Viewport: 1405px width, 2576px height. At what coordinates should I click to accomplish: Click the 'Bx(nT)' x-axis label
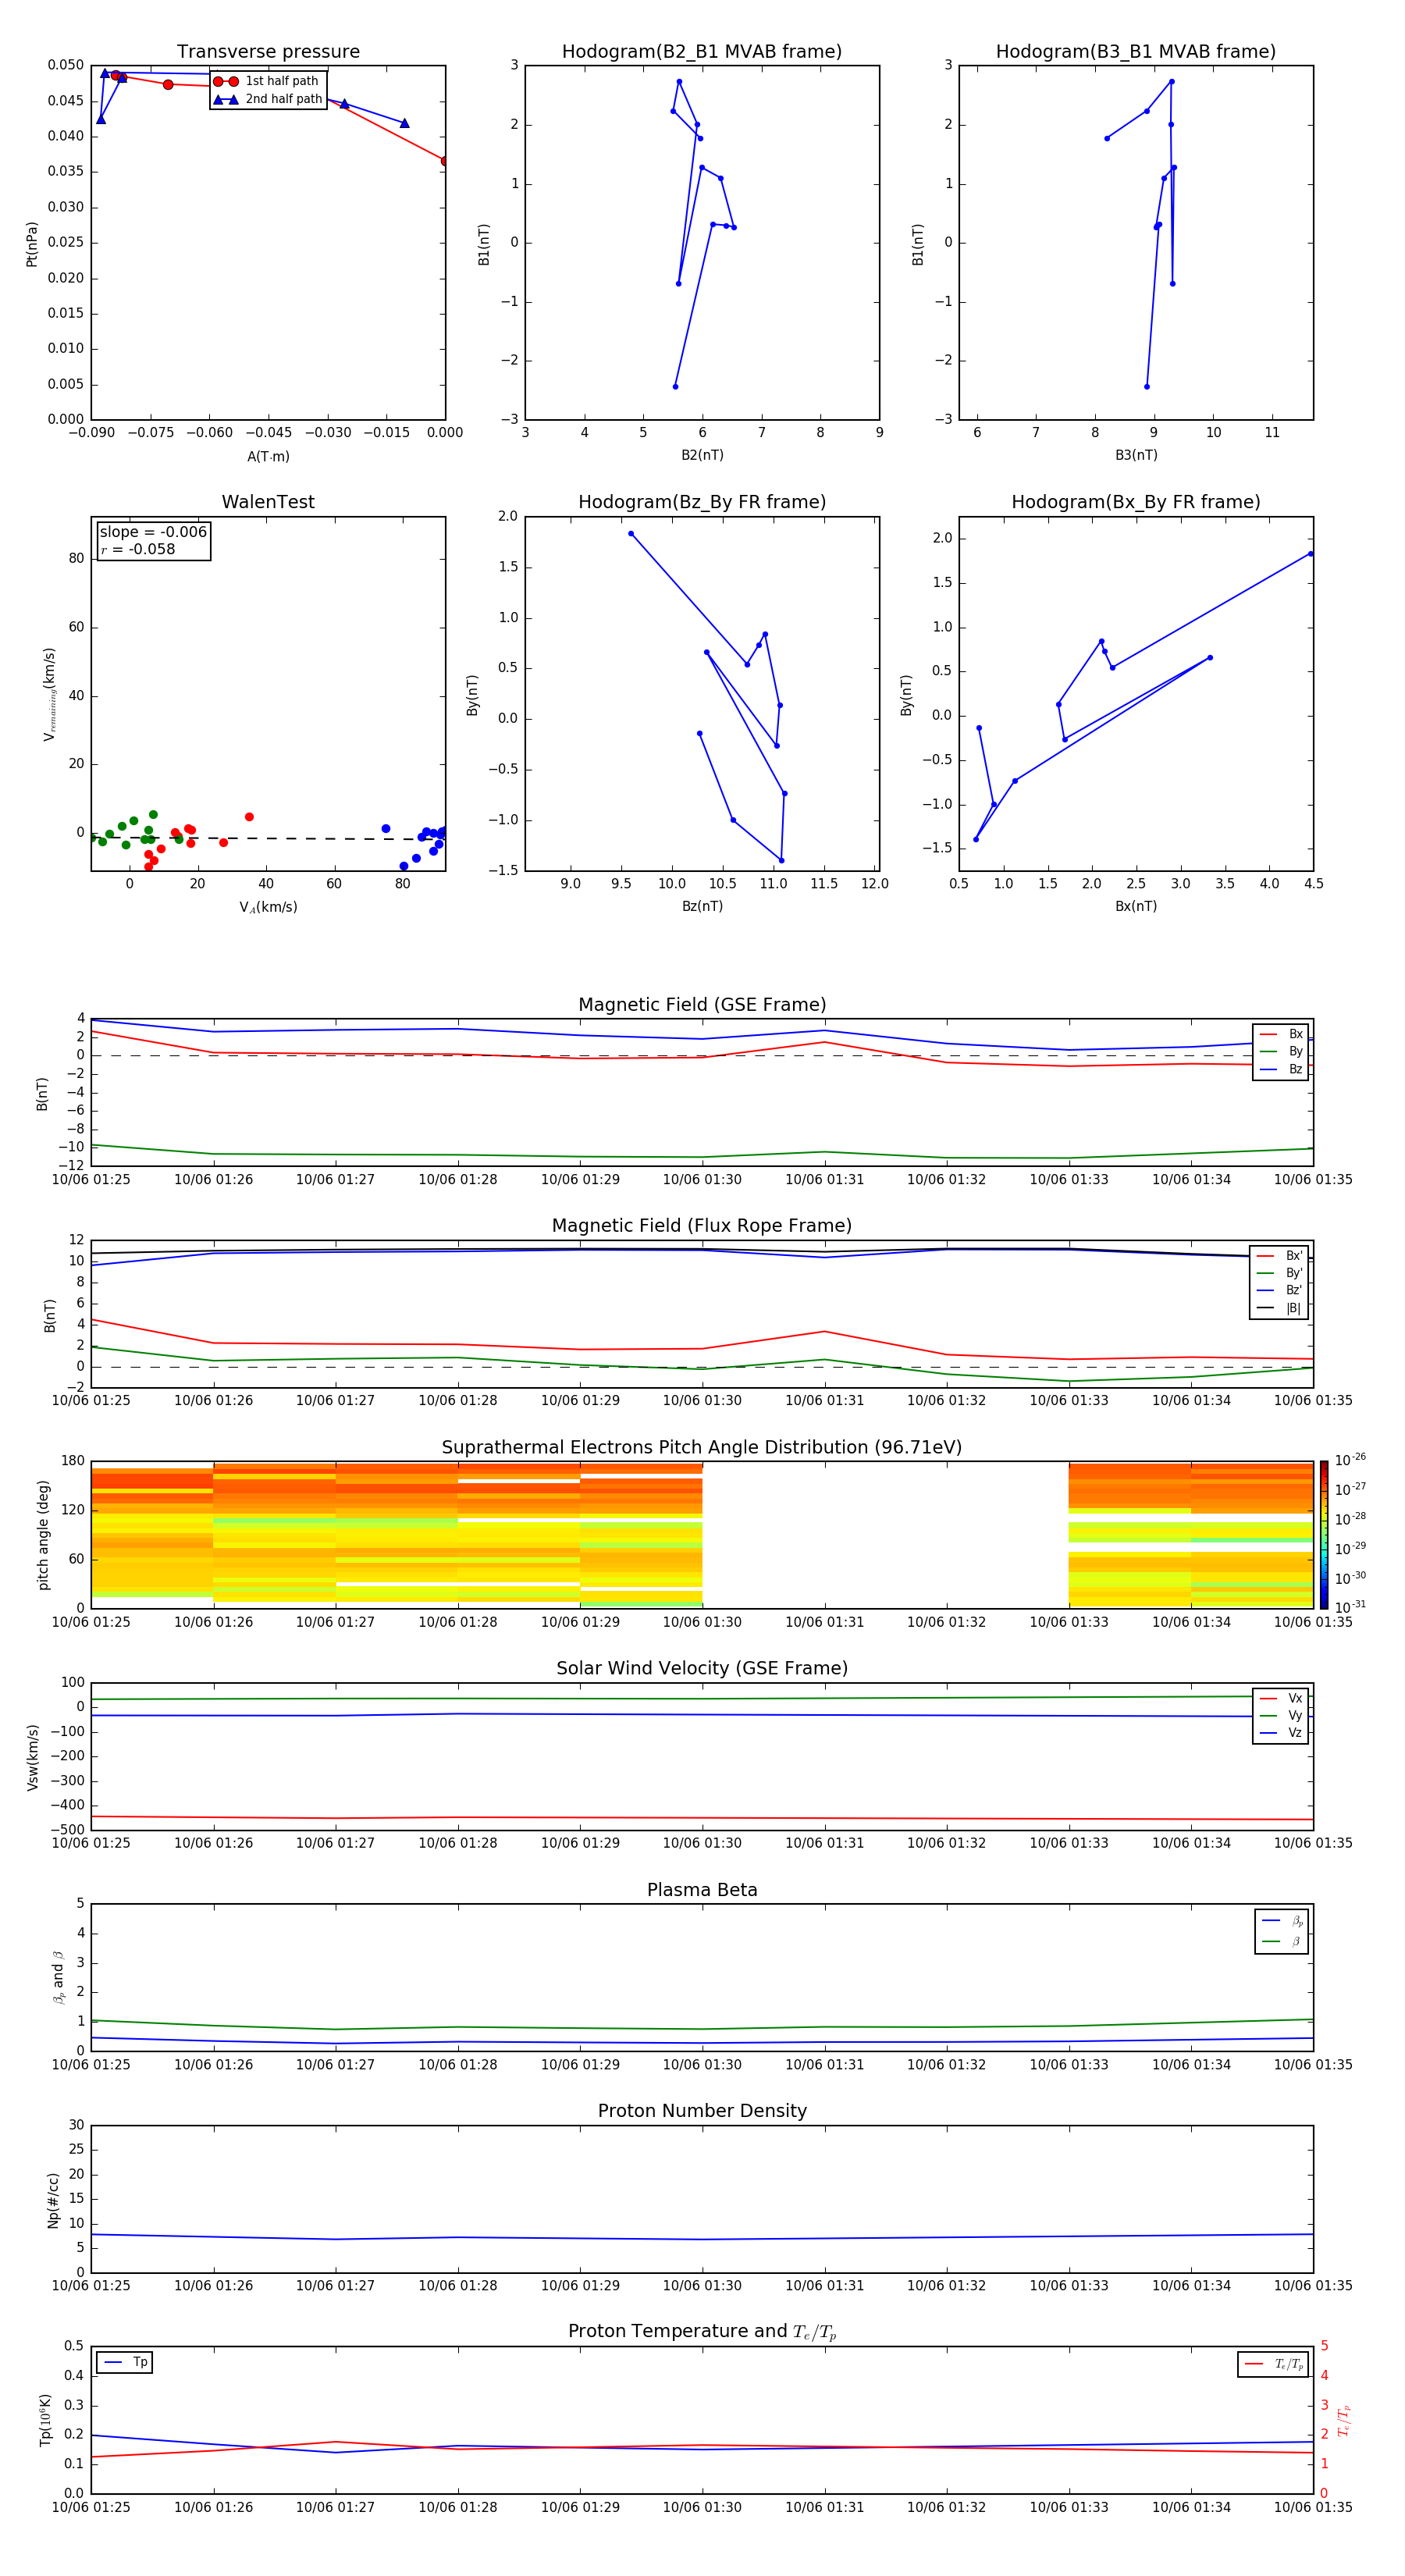[x=1136, y=907]
